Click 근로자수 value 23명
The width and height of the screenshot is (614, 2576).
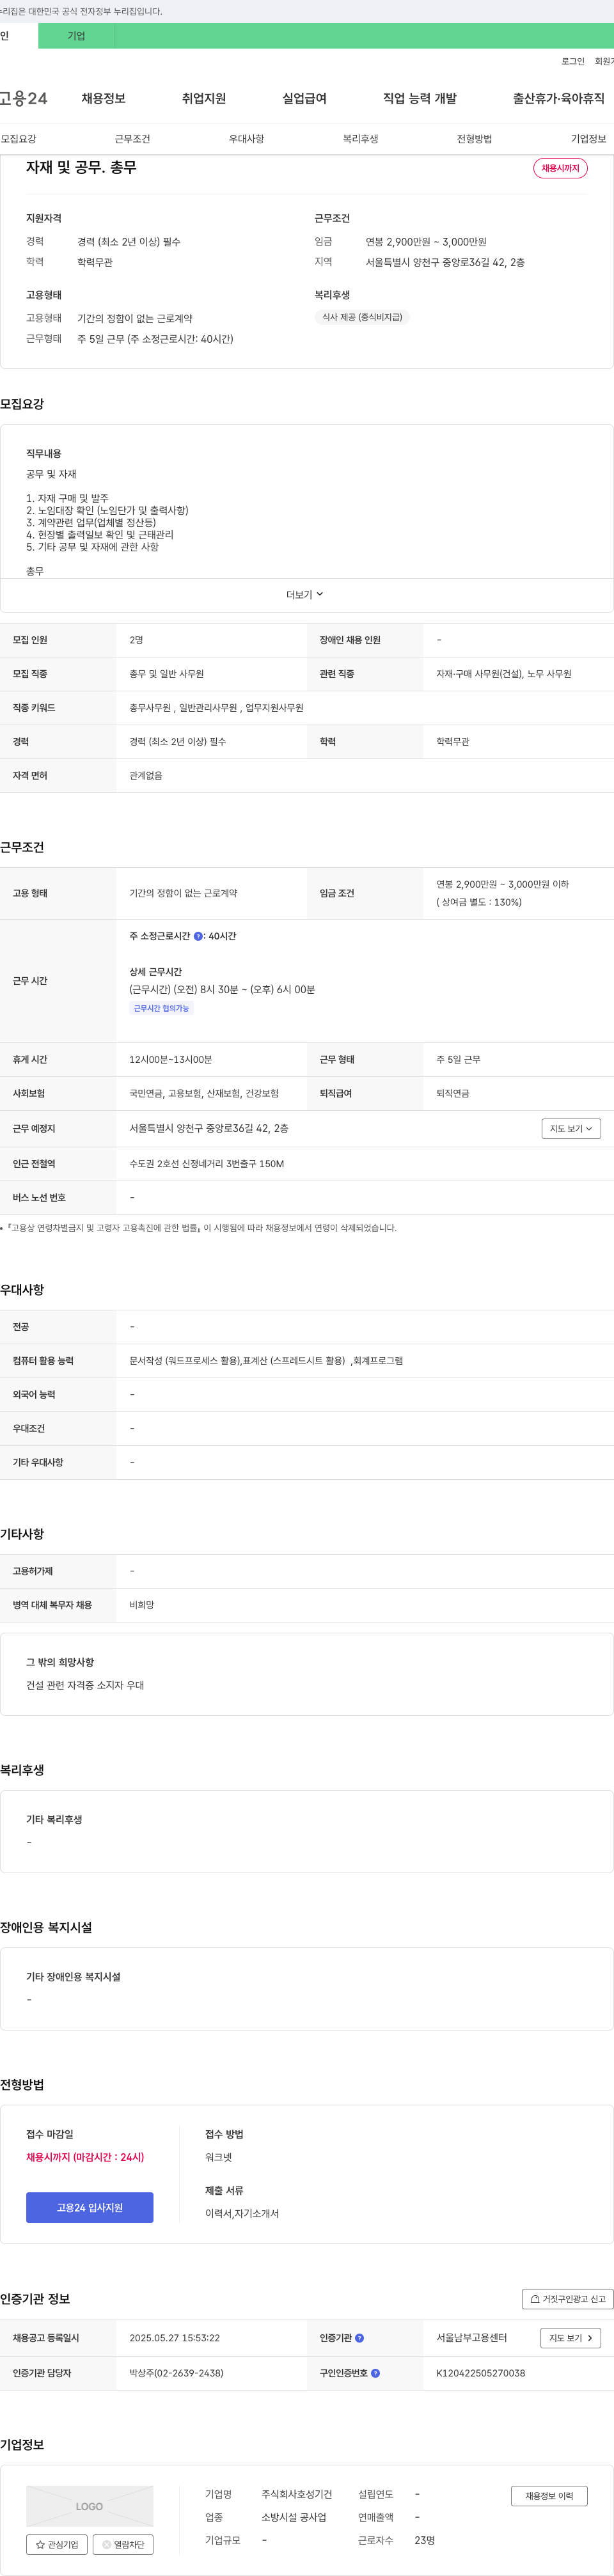(424, 2540)
